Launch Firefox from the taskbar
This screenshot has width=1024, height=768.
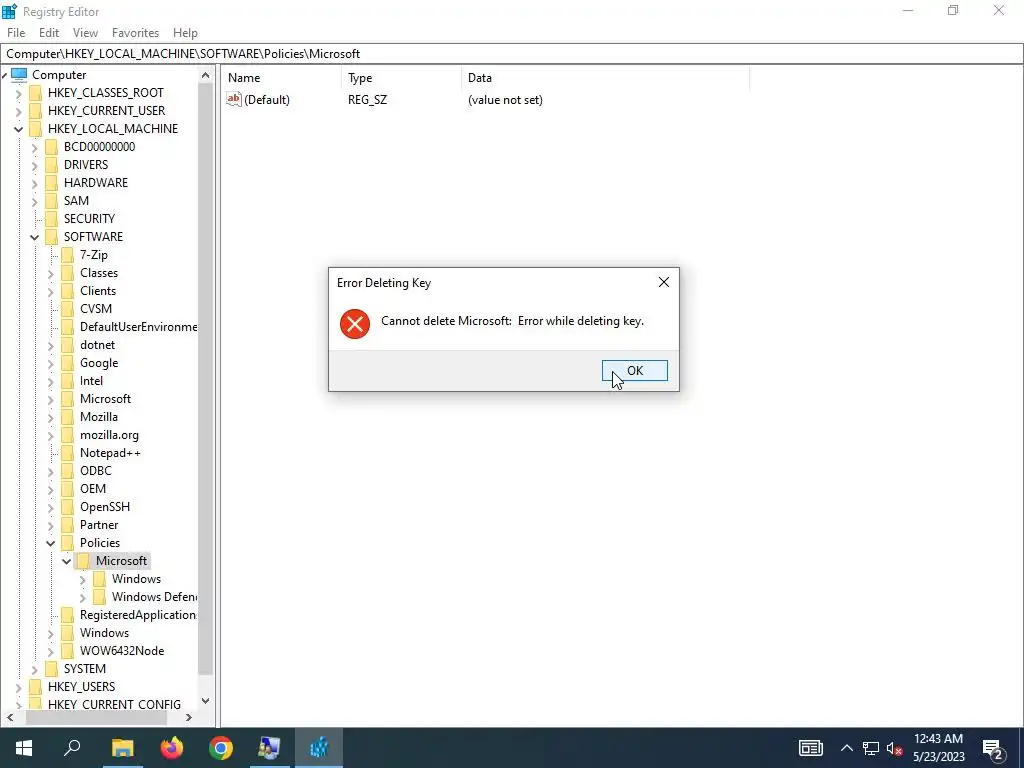coord(172,748)
